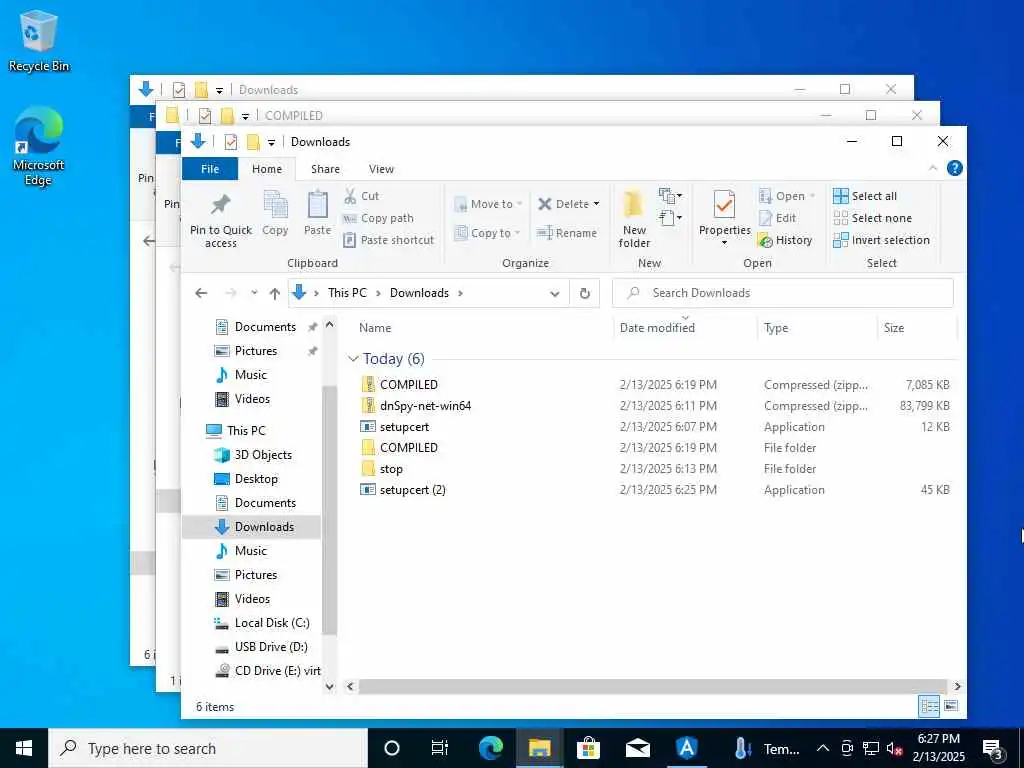1024x768 pixels.
Task: Expand the Open button dropdown arrow
Action: pos(812,196)
